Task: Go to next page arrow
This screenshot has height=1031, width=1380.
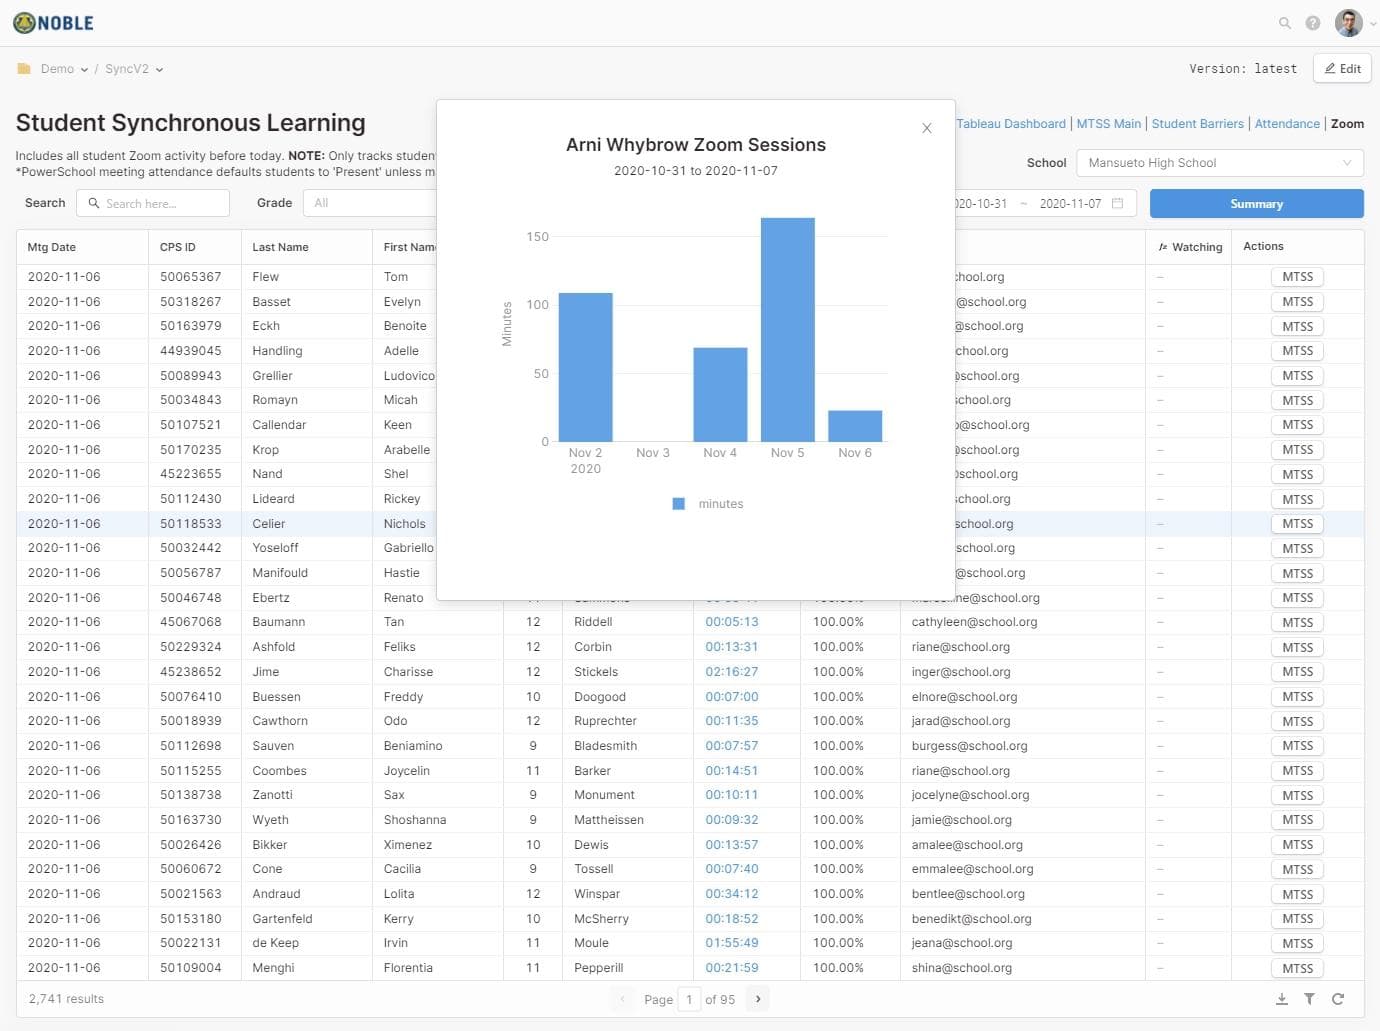Action: 758,999
